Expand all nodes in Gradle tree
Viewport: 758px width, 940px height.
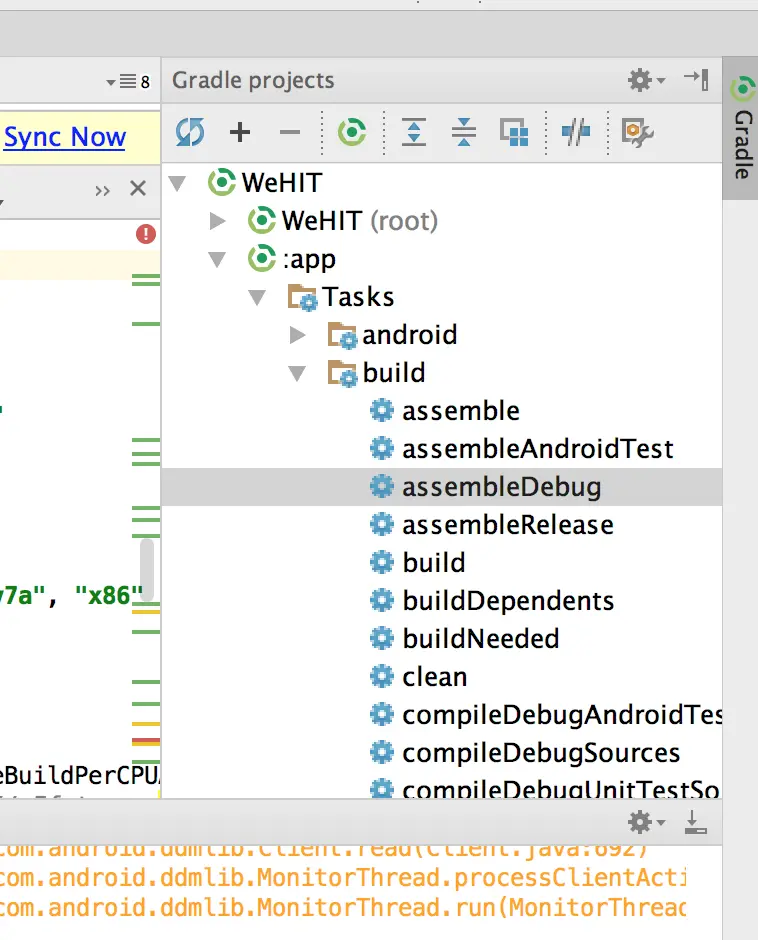(414, 132)
